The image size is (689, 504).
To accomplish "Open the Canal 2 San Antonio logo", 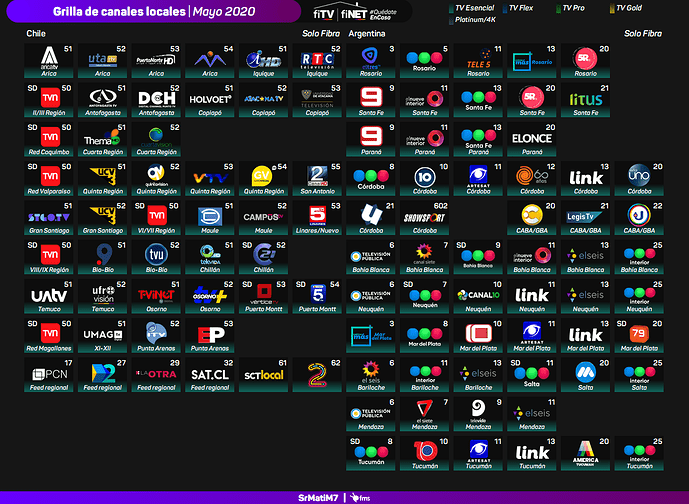I will (x=317, y=177).
